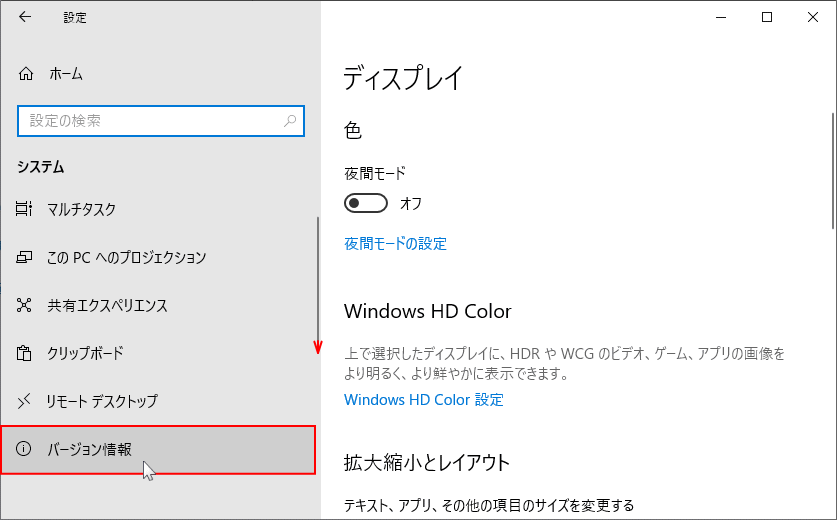The image size is (837, 520).
Task: Click the Clipboard (クリップボード) icon
Action: pyautogui.click(x=24, y=353)
